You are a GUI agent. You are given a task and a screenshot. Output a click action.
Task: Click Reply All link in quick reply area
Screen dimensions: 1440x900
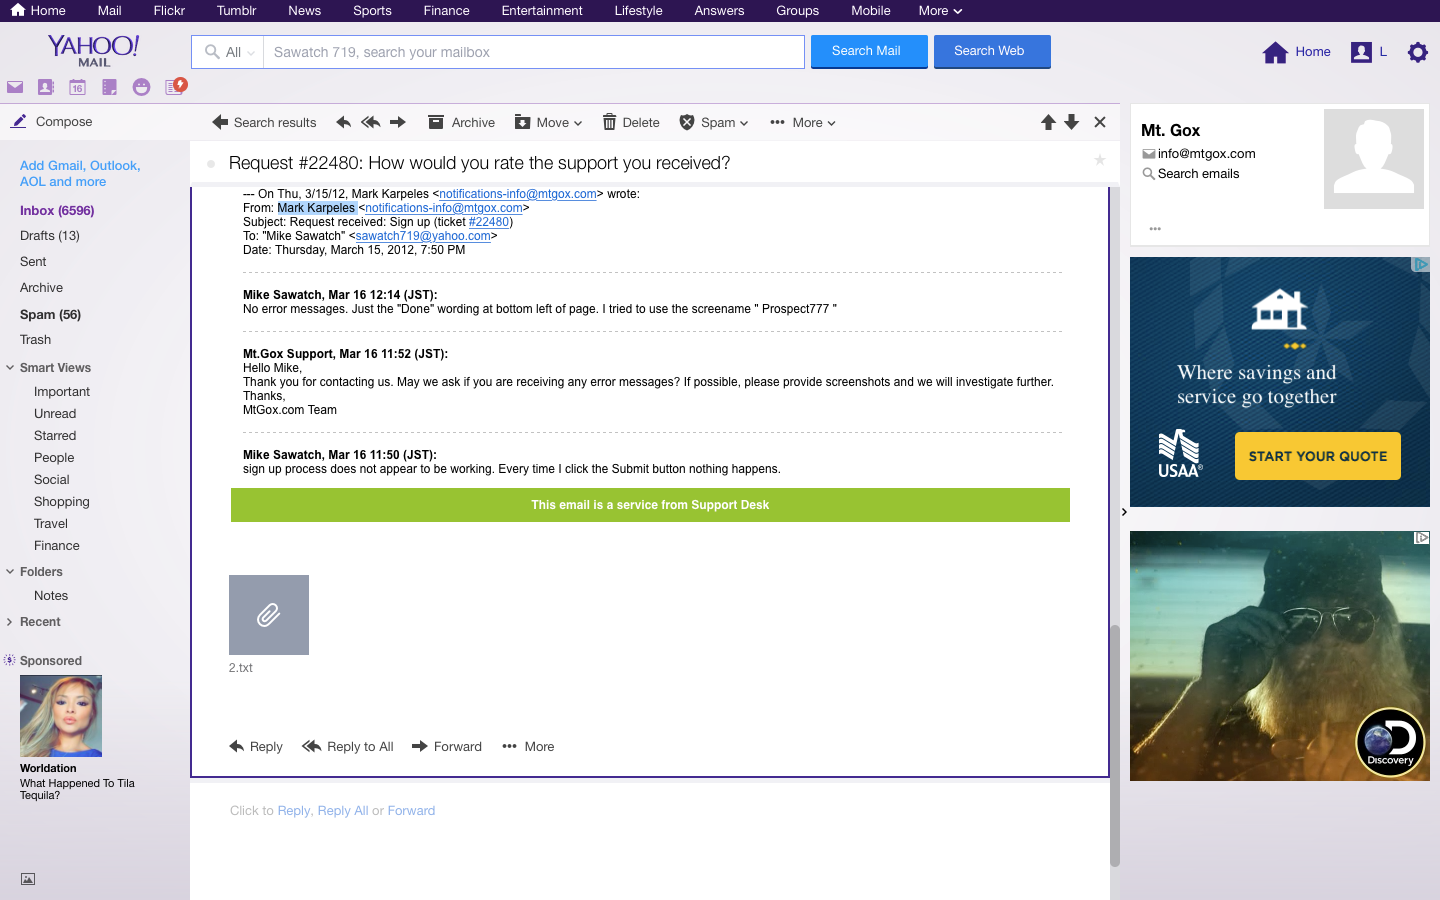[x=343, y=811]
